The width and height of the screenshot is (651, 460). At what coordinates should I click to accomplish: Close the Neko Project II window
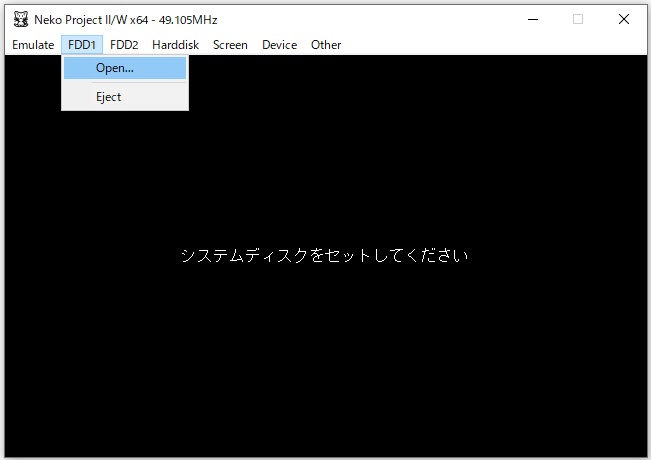[x=624, y=19]
